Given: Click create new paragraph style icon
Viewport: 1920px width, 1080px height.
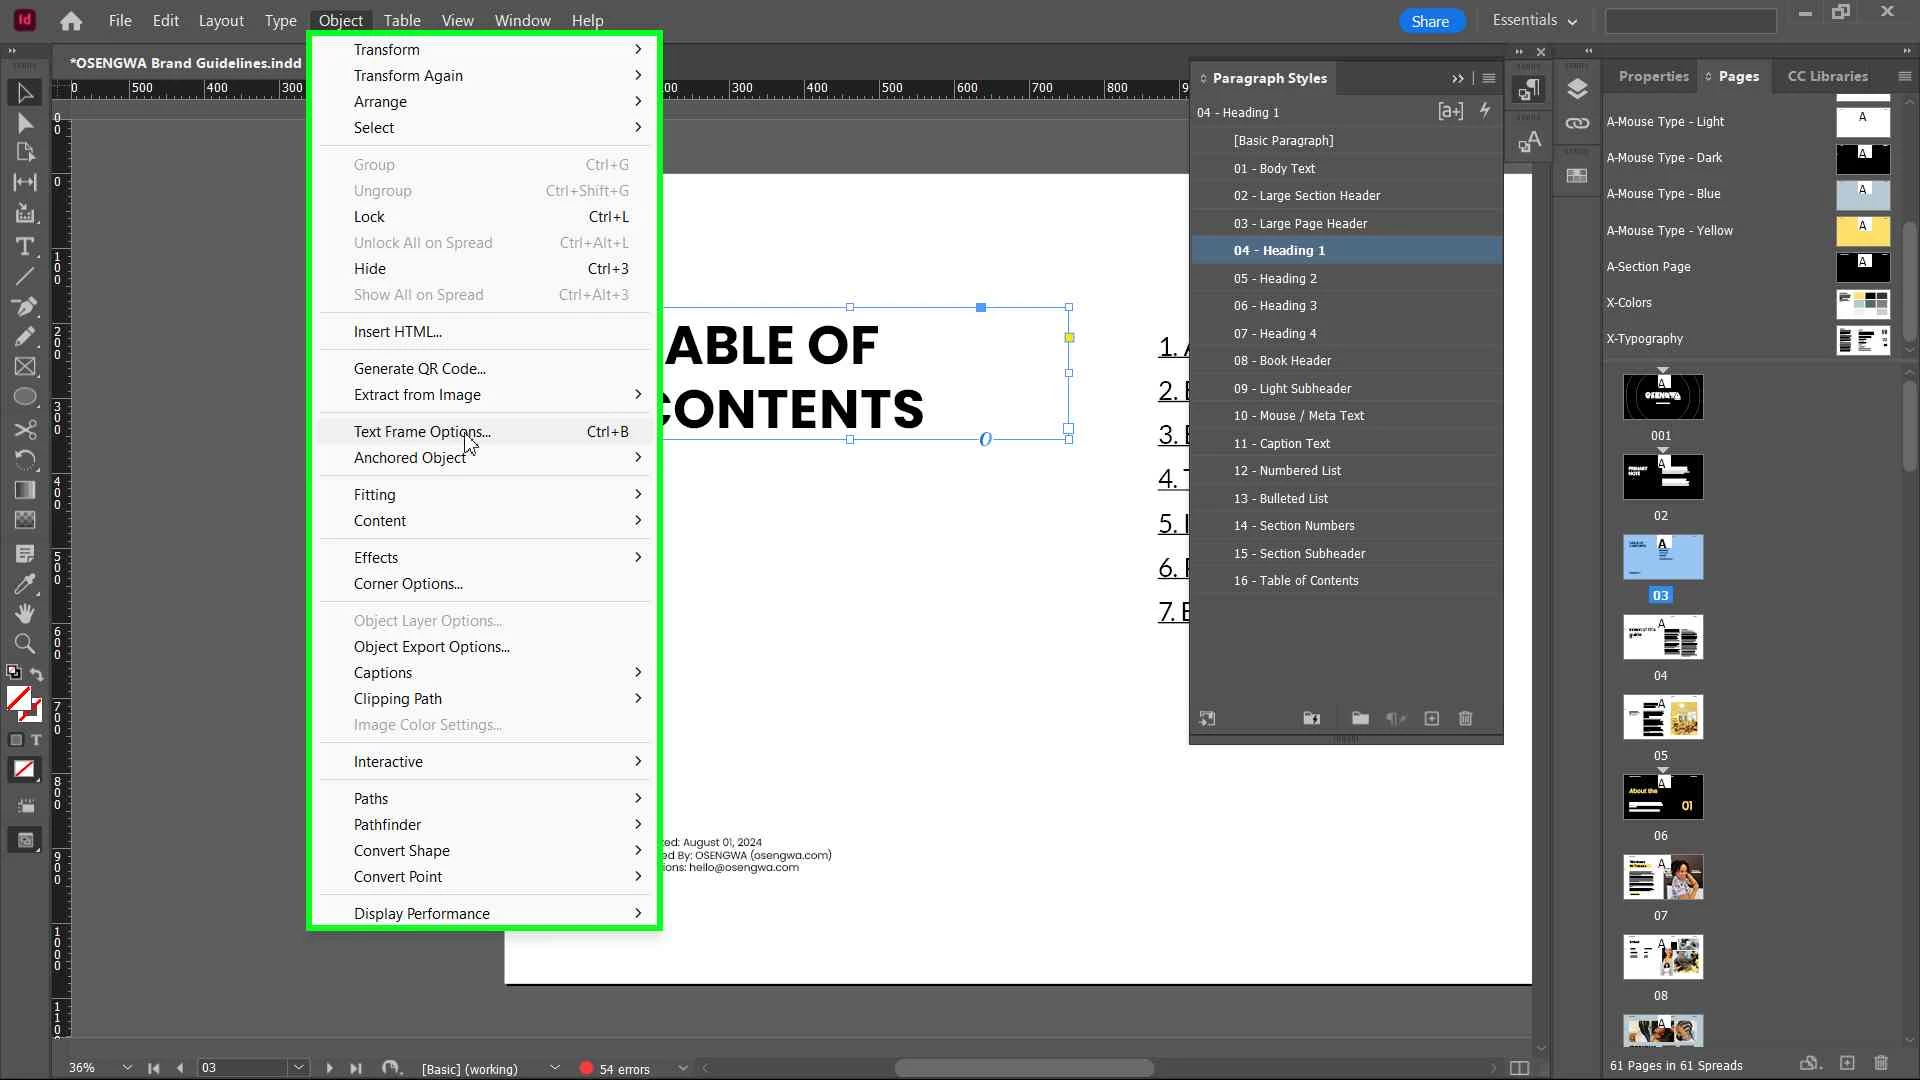Looking at the screenshot, I should point(1432,719).
